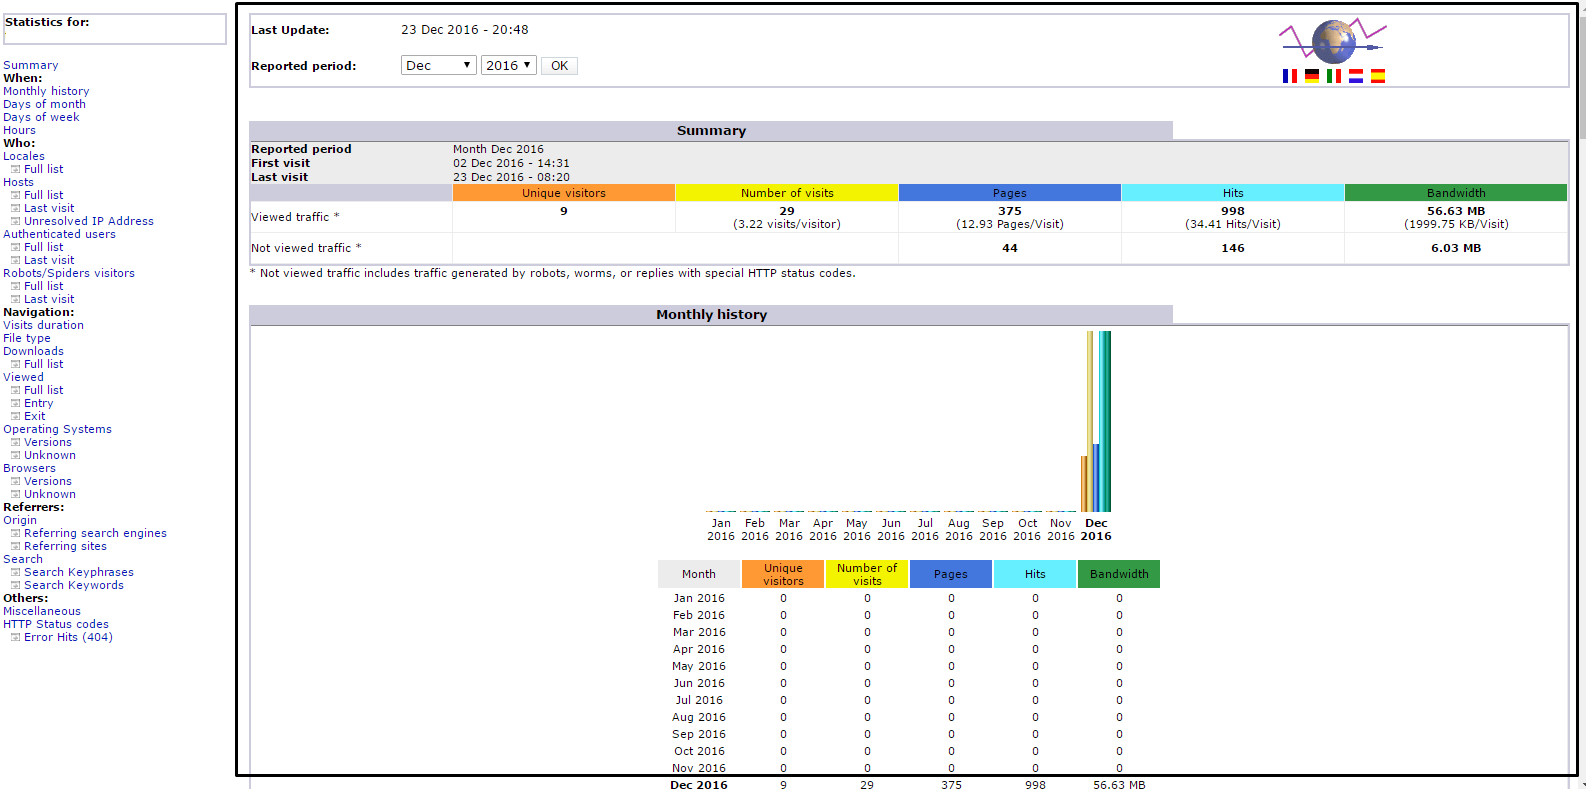Viewport: 1586px width, 789px height.
Task: Select the Italian flag icon
Action: click(x=1333, y=76)
